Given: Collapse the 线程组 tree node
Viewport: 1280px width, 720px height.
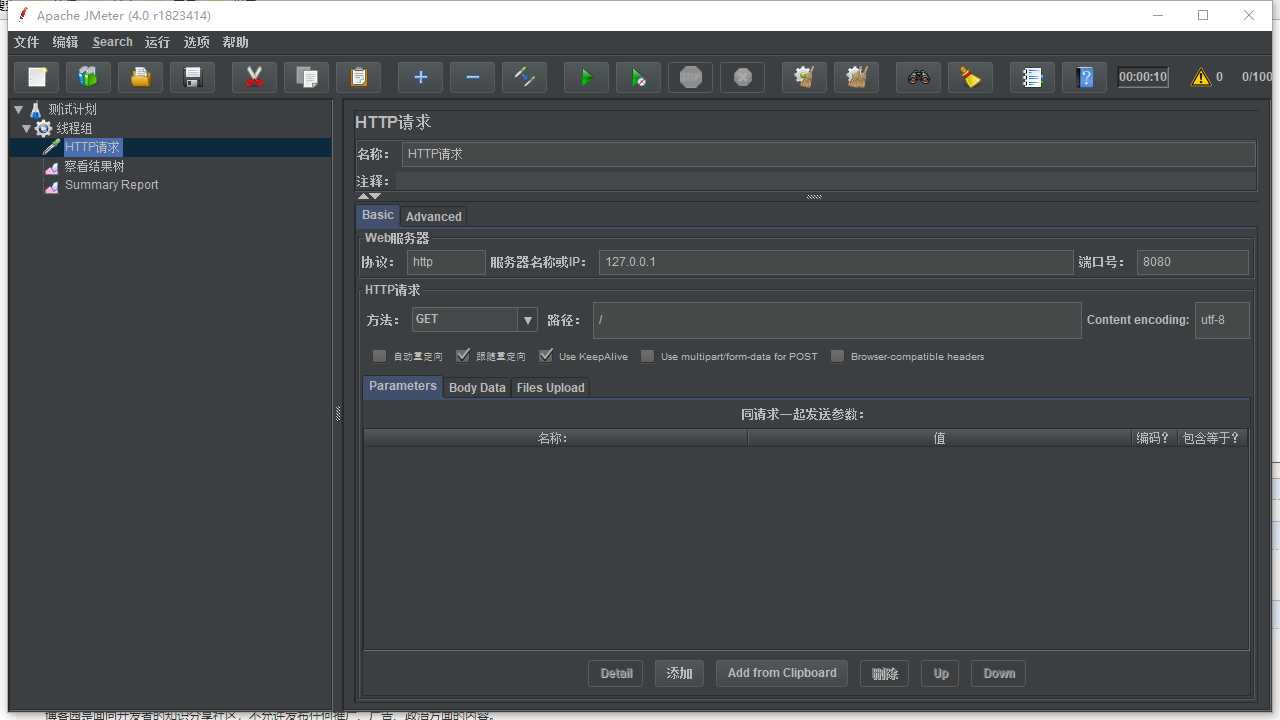Looking at the screenshot, I should [26, 128].
